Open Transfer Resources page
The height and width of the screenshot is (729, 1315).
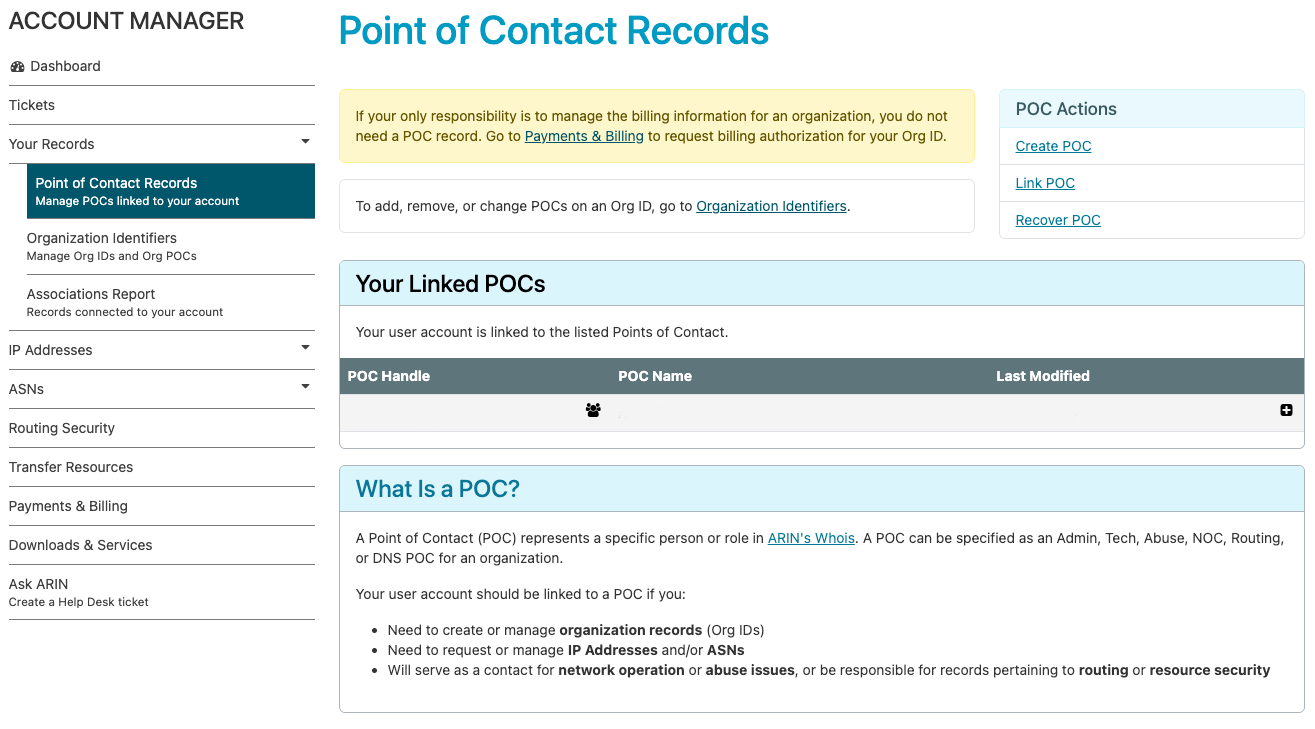click(71, 467)
